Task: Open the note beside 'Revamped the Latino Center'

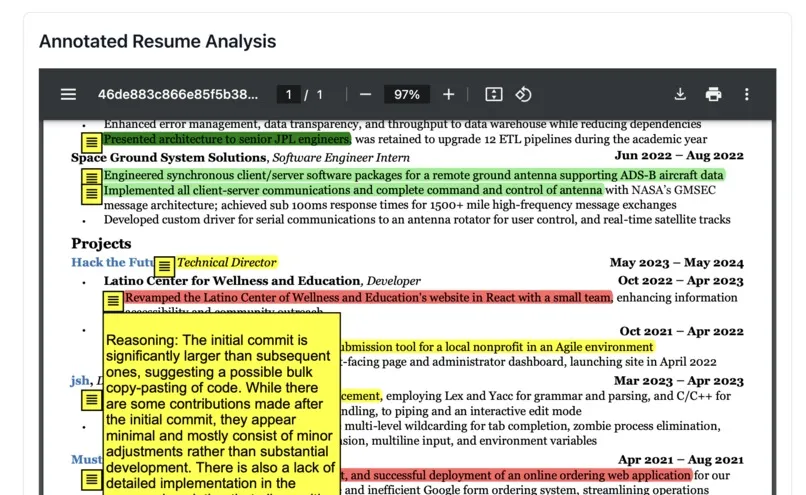Action: [x=113, y=301]
